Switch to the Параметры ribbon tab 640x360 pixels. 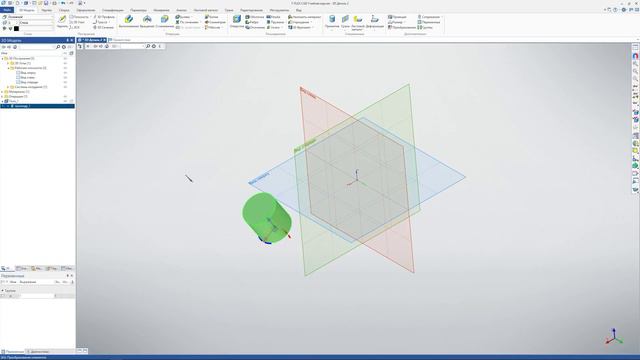click(x=138, y=10)
